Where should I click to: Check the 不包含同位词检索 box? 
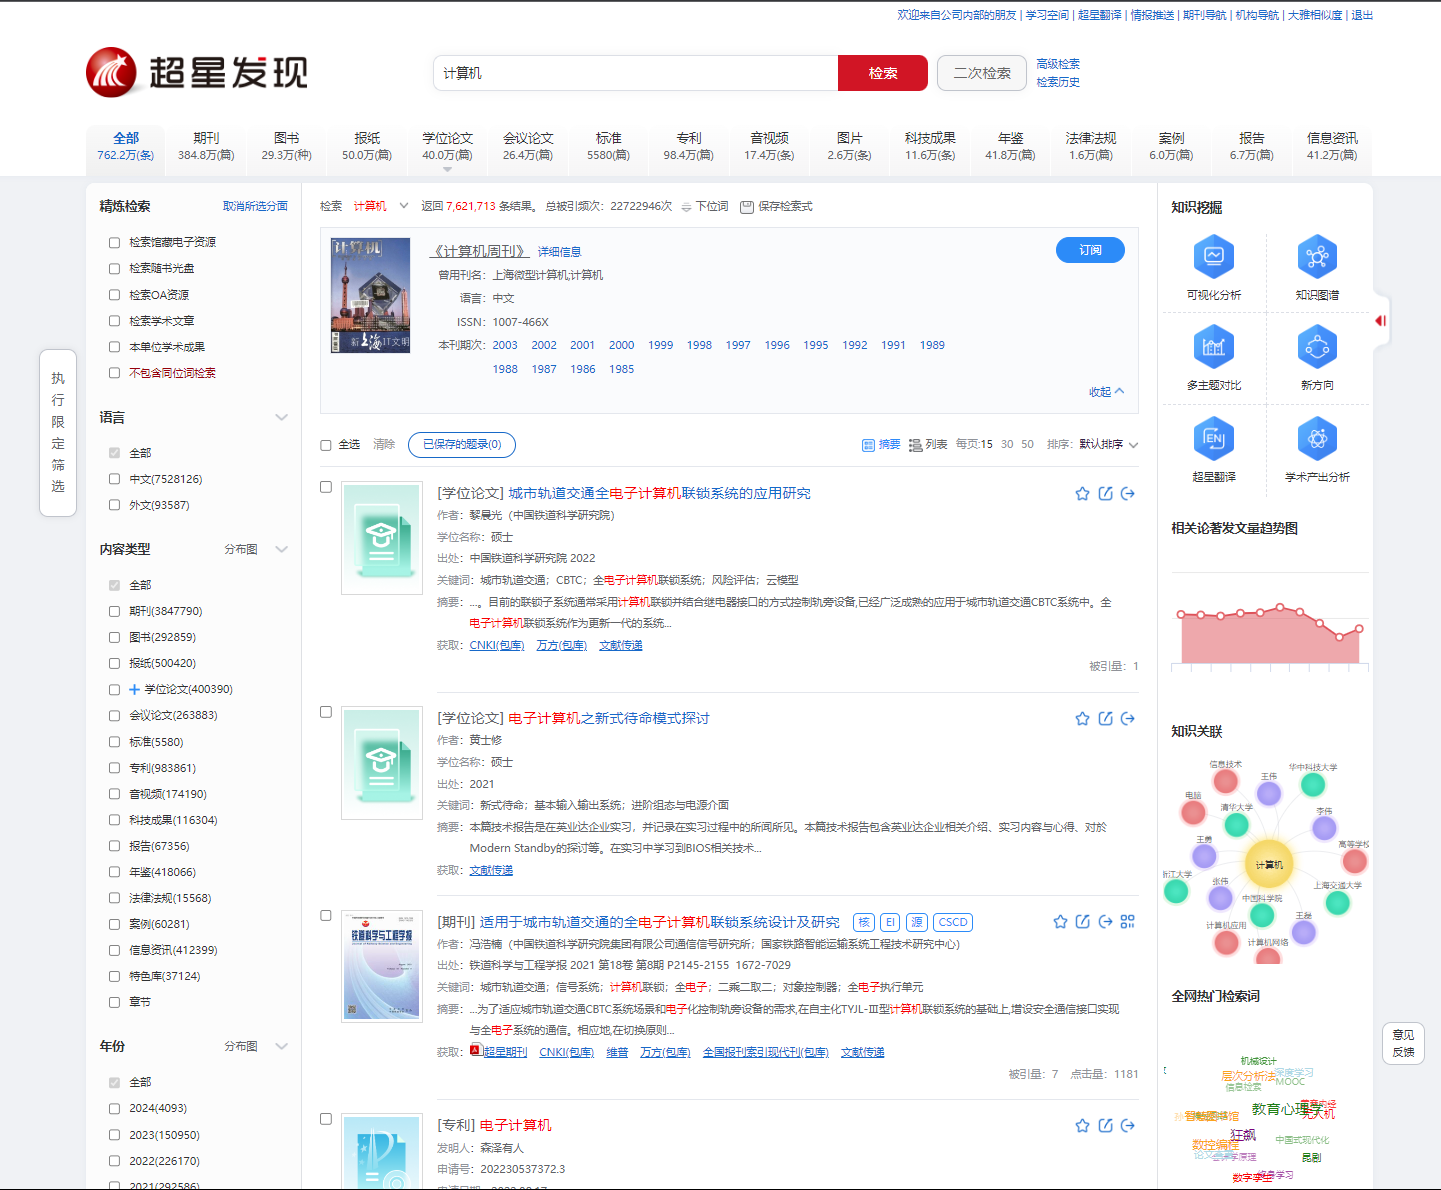[x=114, y=373]
